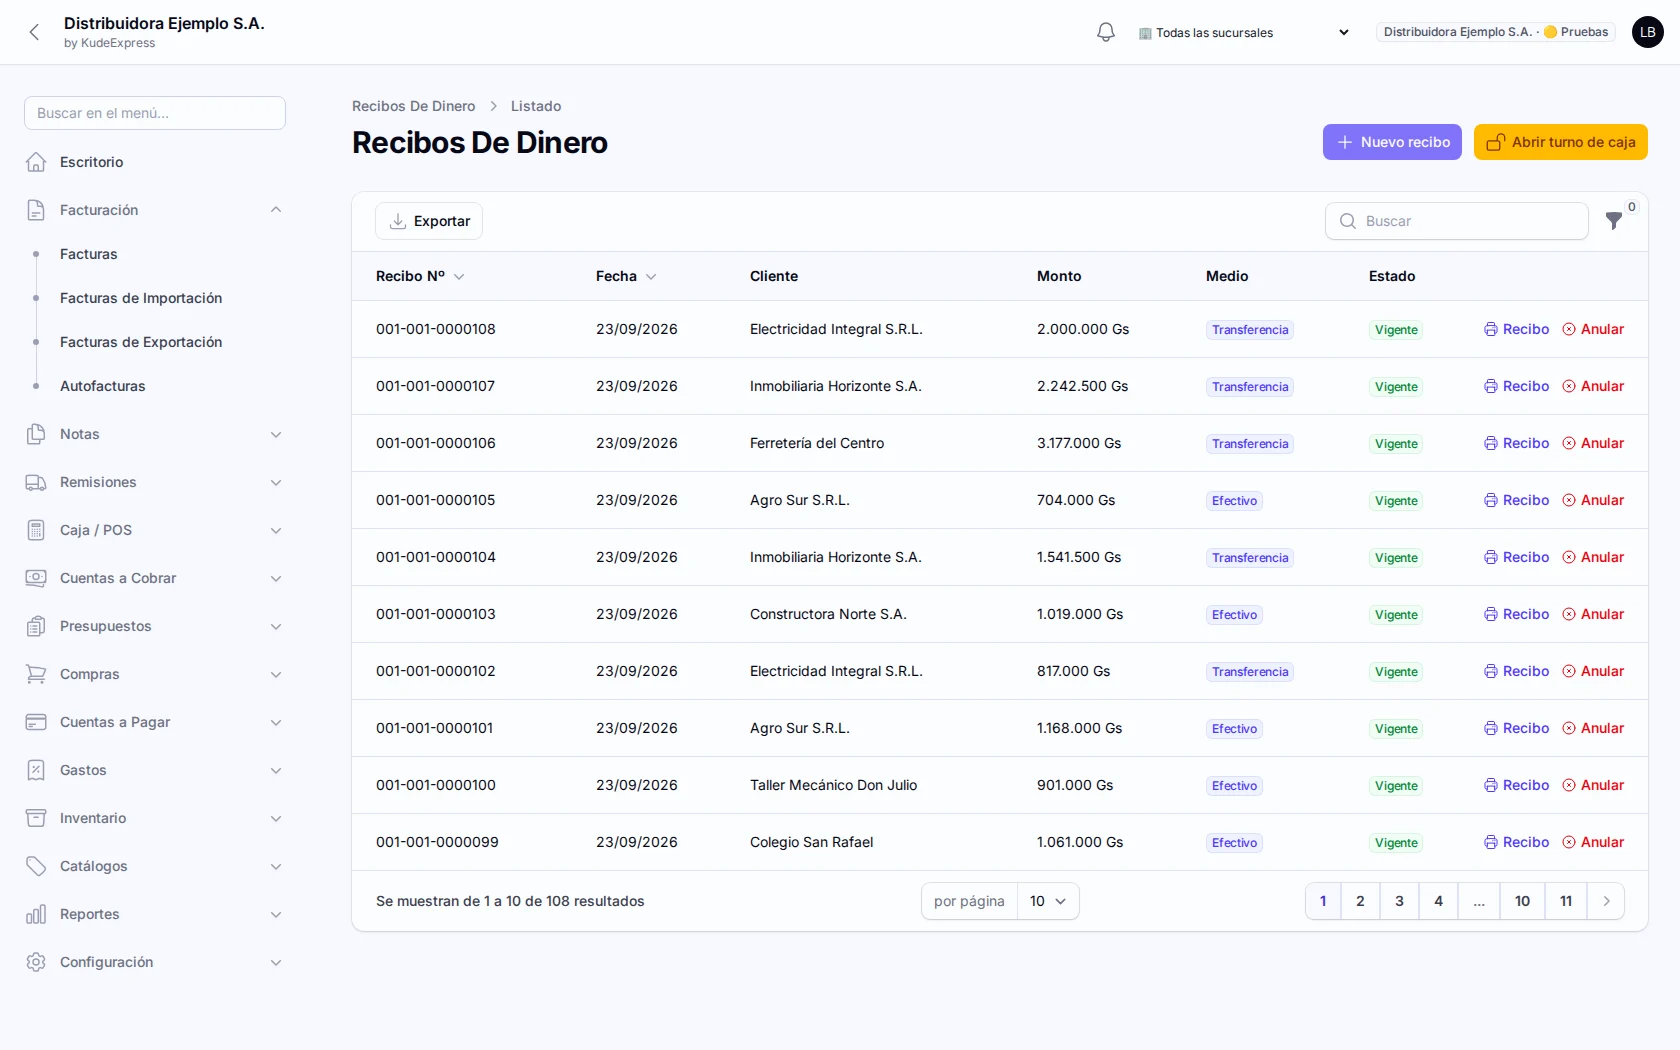
Task: Print Recibo for receipt 0000102
Action: click(x=1516, y=671)
